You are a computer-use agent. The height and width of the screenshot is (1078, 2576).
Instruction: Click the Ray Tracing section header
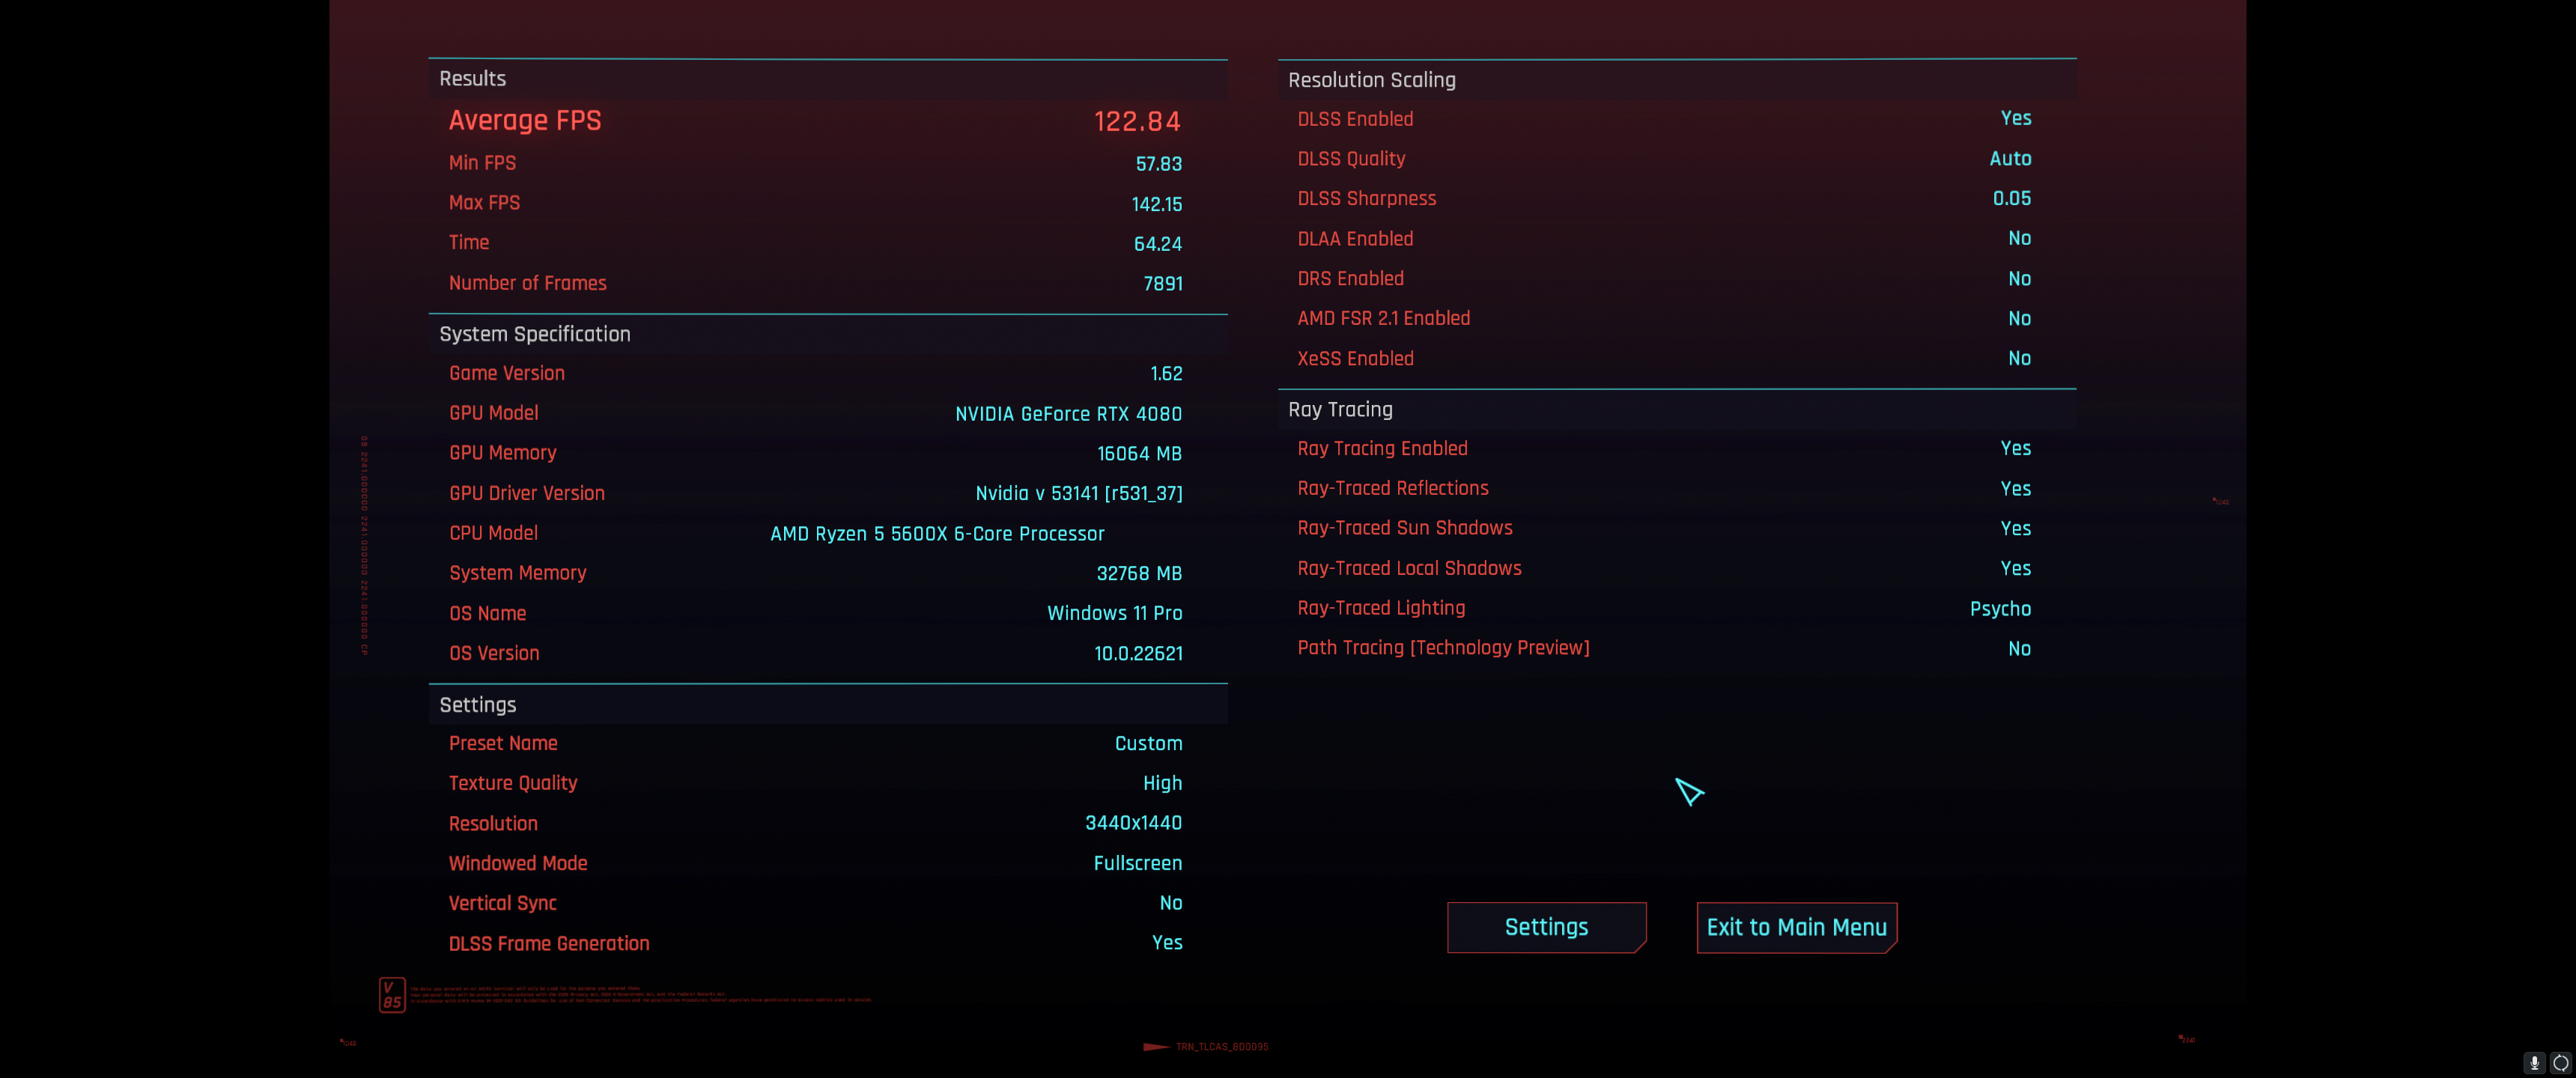[x=1339, y=409]
